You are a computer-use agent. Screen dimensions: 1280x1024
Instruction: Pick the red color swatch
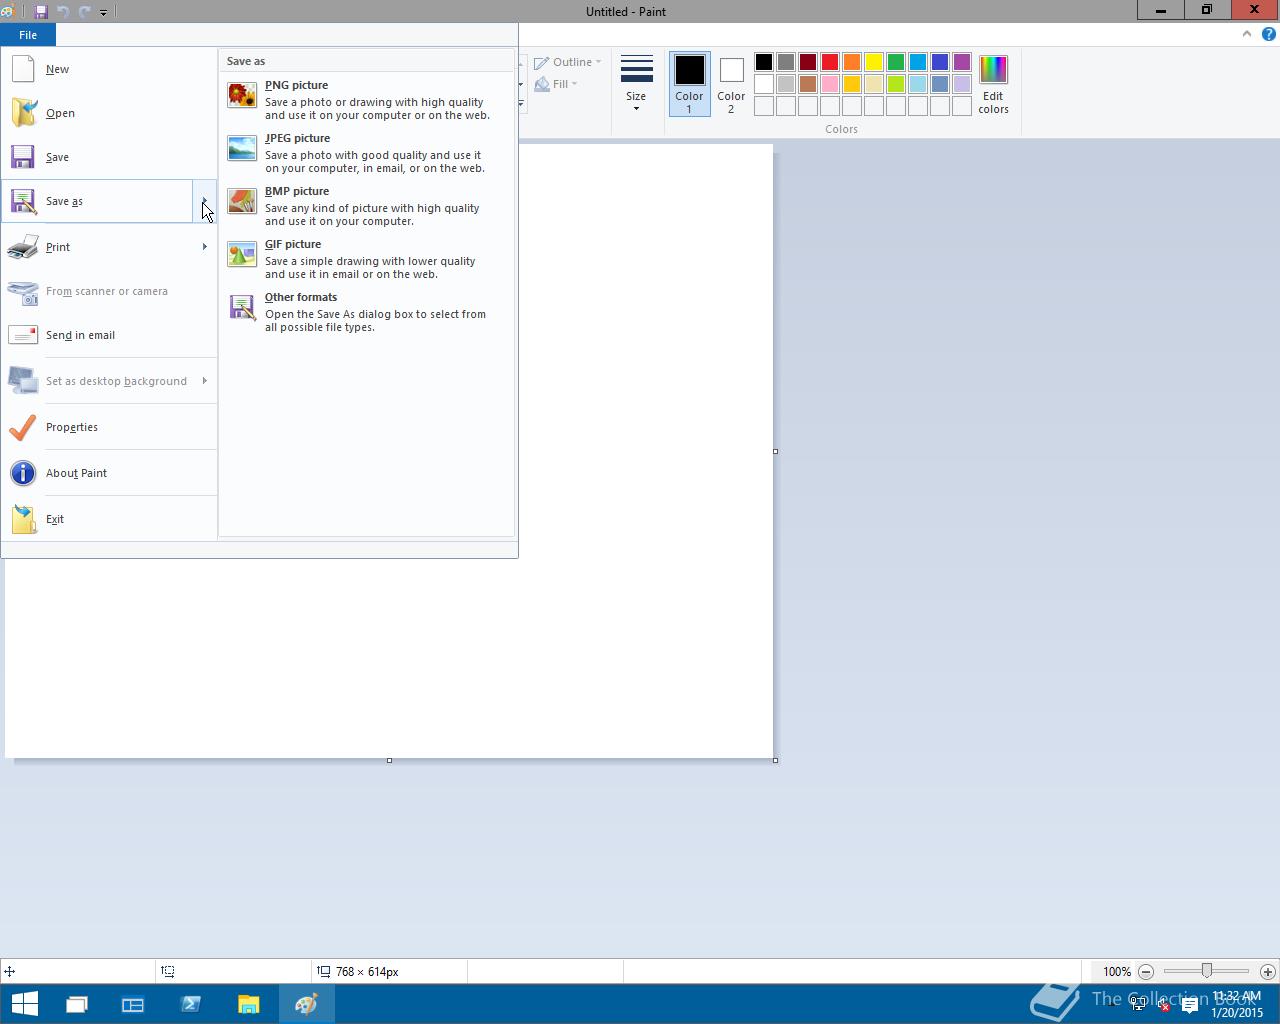[x=830, y=62]
